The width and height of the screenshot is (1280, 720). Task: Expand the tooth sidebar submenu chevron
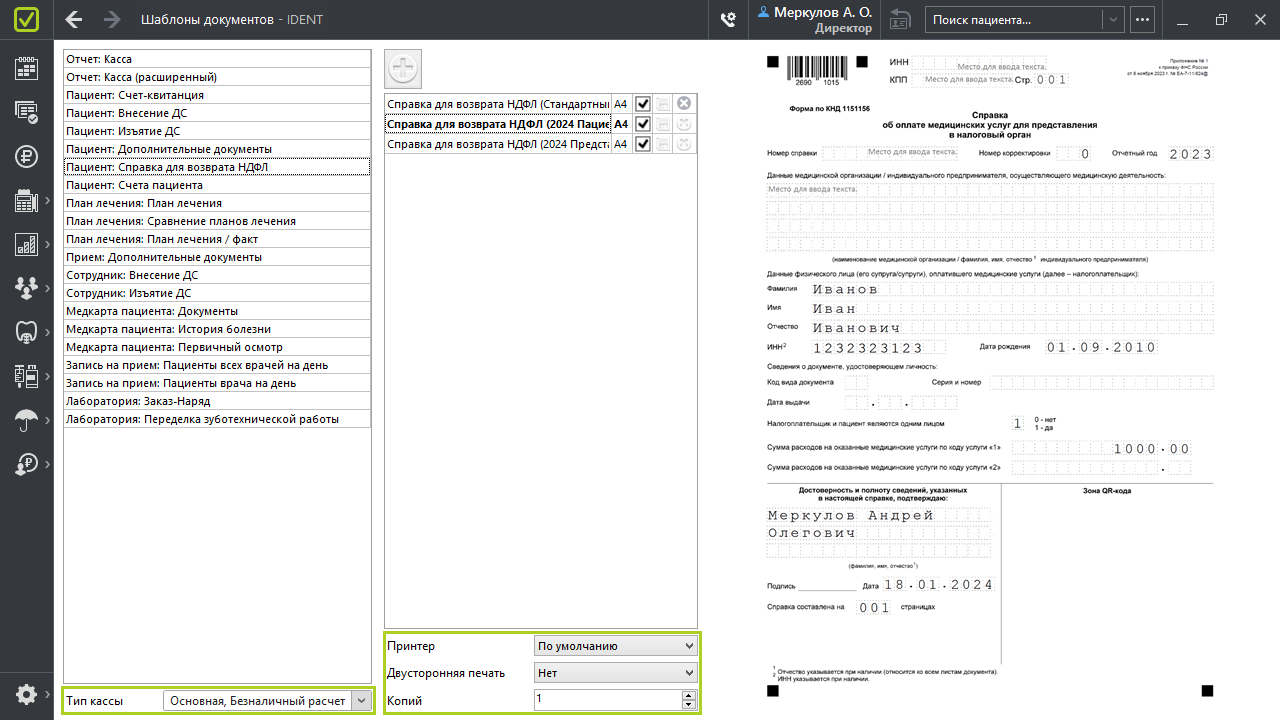(x=47, y=333)
